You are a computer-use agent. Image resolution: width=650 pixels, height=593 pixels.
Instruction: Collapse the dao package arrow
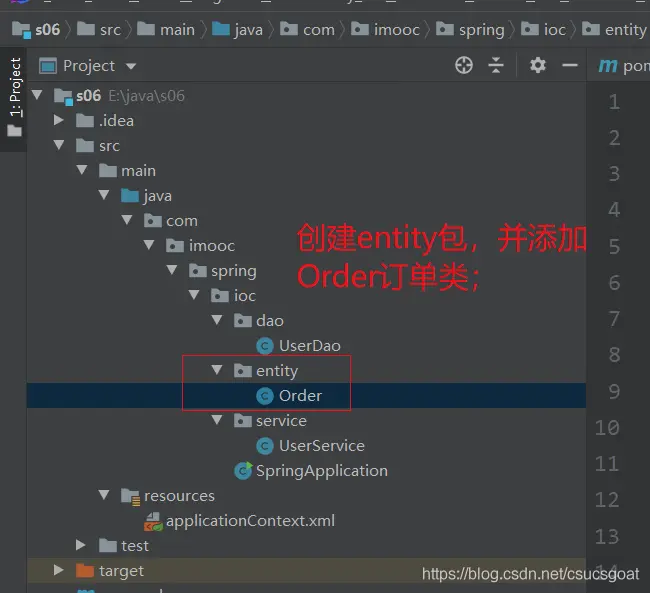pos(217,320)
